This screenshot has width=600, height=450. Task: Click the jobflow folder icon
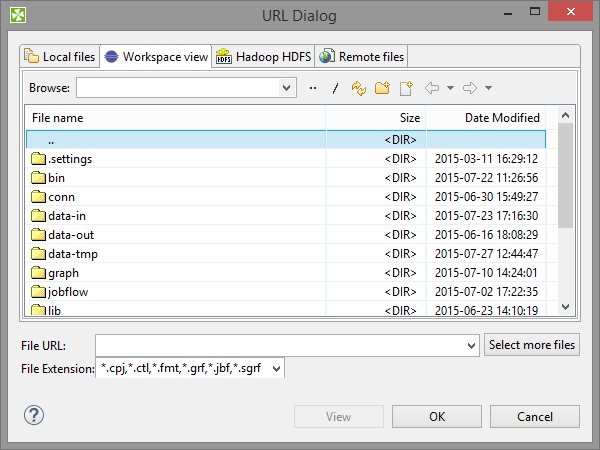click(x=38, y=292)
